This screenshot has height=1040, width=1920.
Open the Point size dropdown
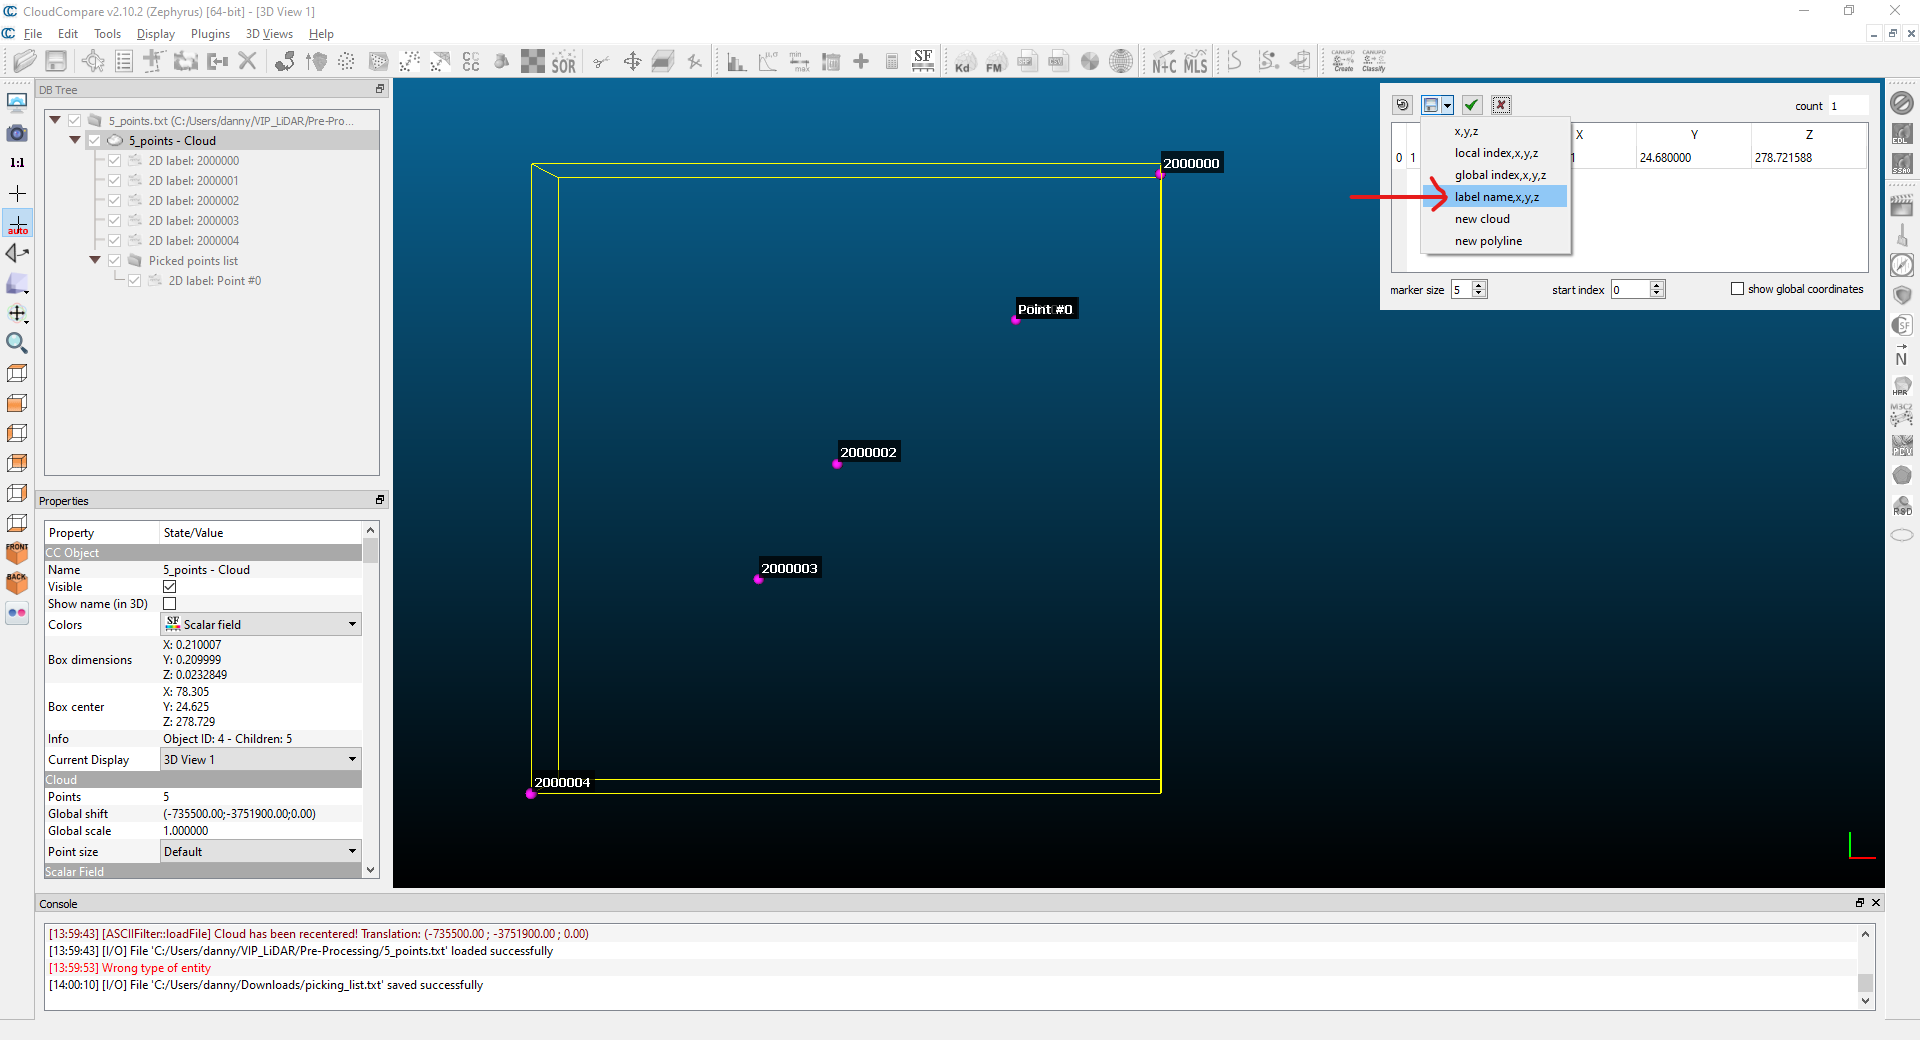pos(261,852)
